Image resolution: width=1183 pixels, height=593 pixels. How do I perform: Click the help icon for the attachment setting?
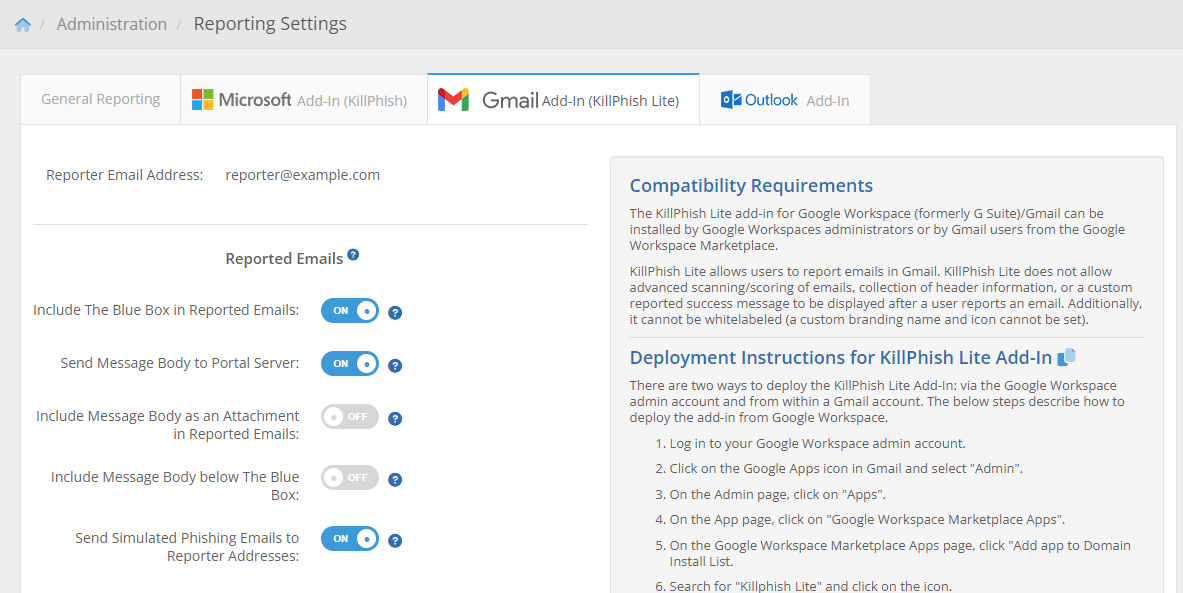tap(395, 418)
